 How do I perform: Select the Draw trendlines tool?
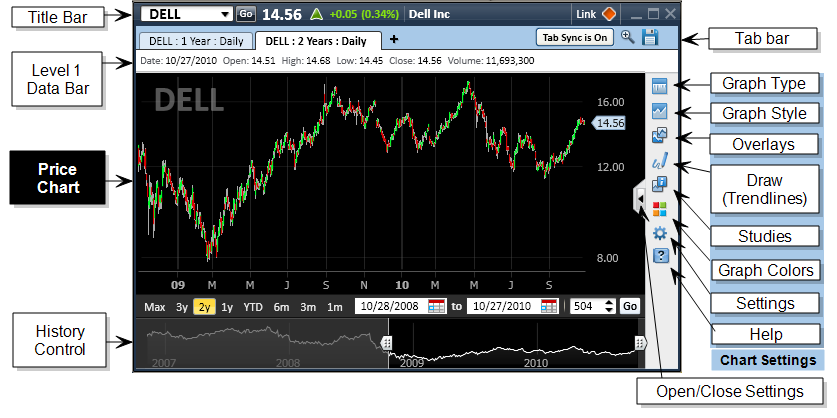(x=660, y=160)
